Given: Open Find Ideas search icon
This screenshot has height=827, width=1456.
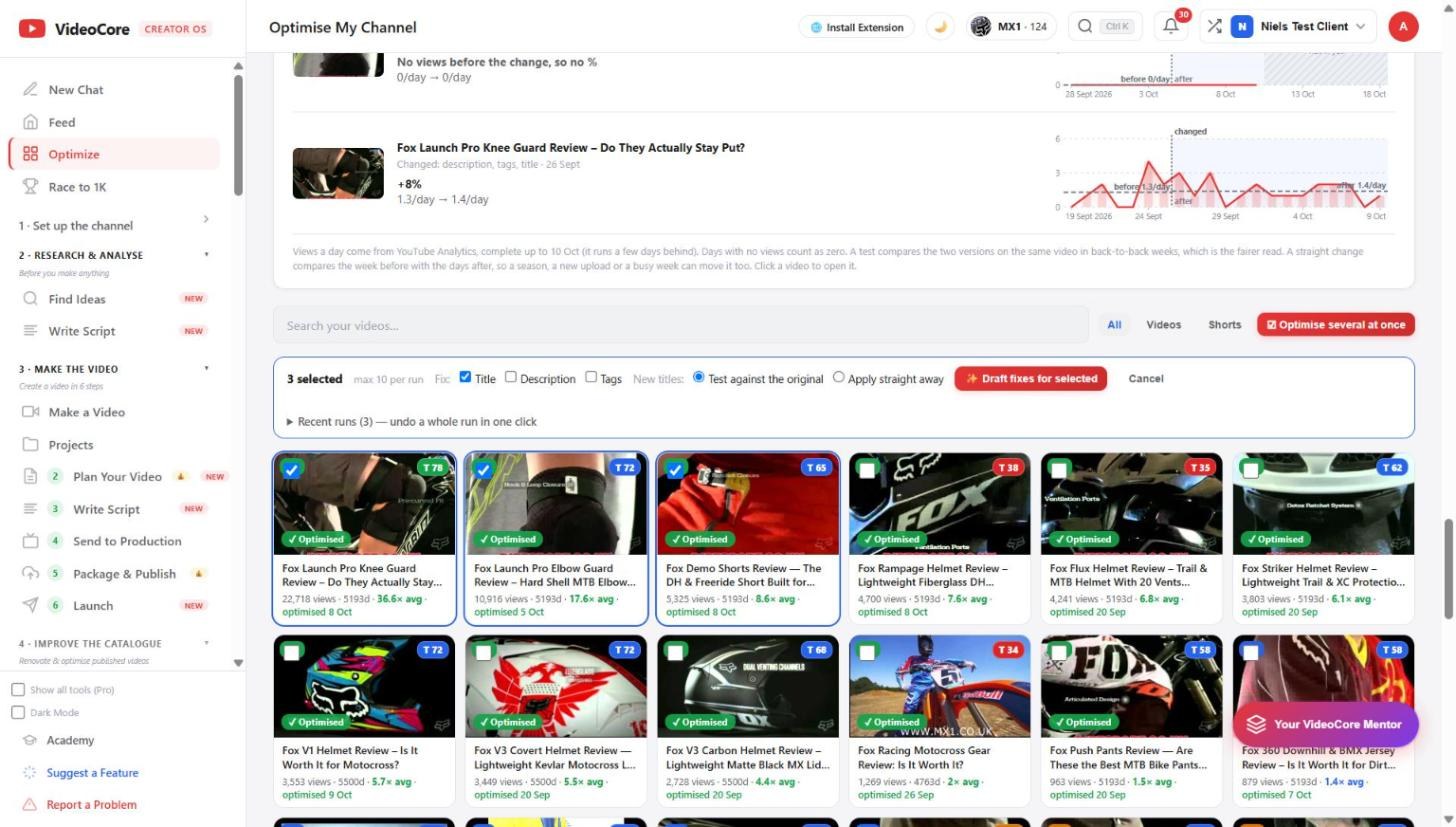Looking at the screenshot, I should 31,298.
